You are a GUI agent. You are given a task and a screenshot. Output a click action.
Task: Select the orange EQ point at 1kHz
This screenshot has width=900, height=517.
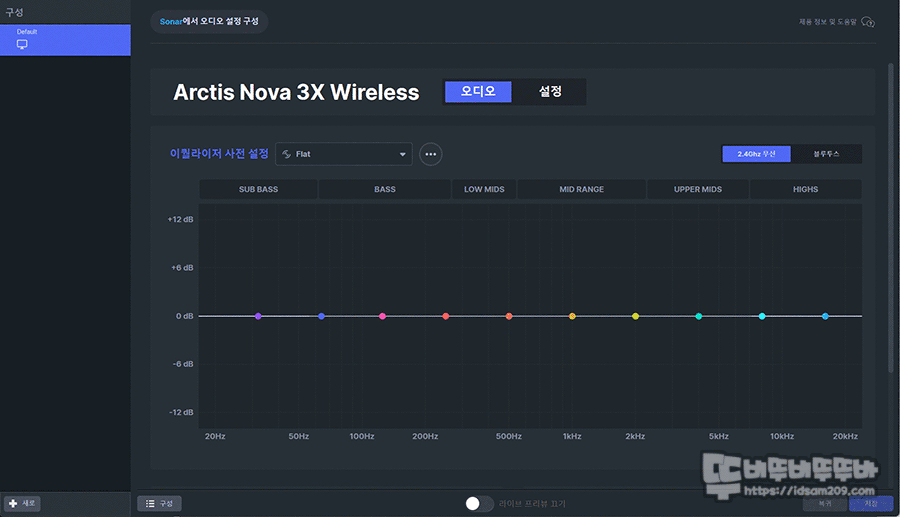572,316
